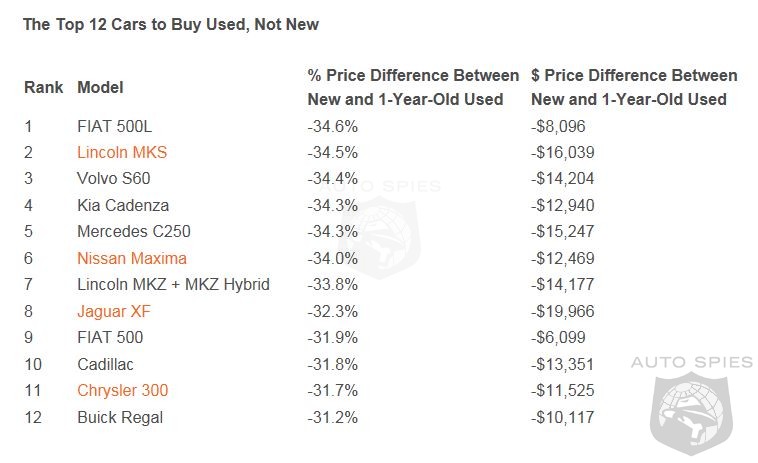Click the Cadillac model cell
This screenshot has height=463, width=758.
(105, 364)
